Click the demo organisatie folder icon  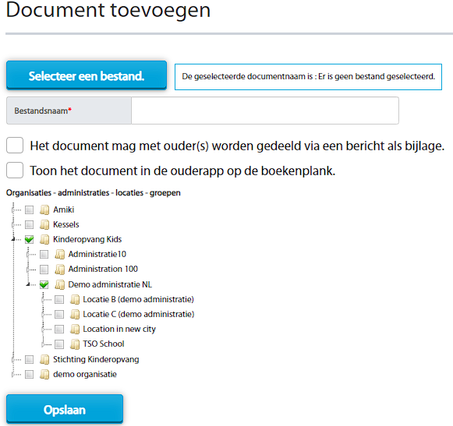[44, 374]
